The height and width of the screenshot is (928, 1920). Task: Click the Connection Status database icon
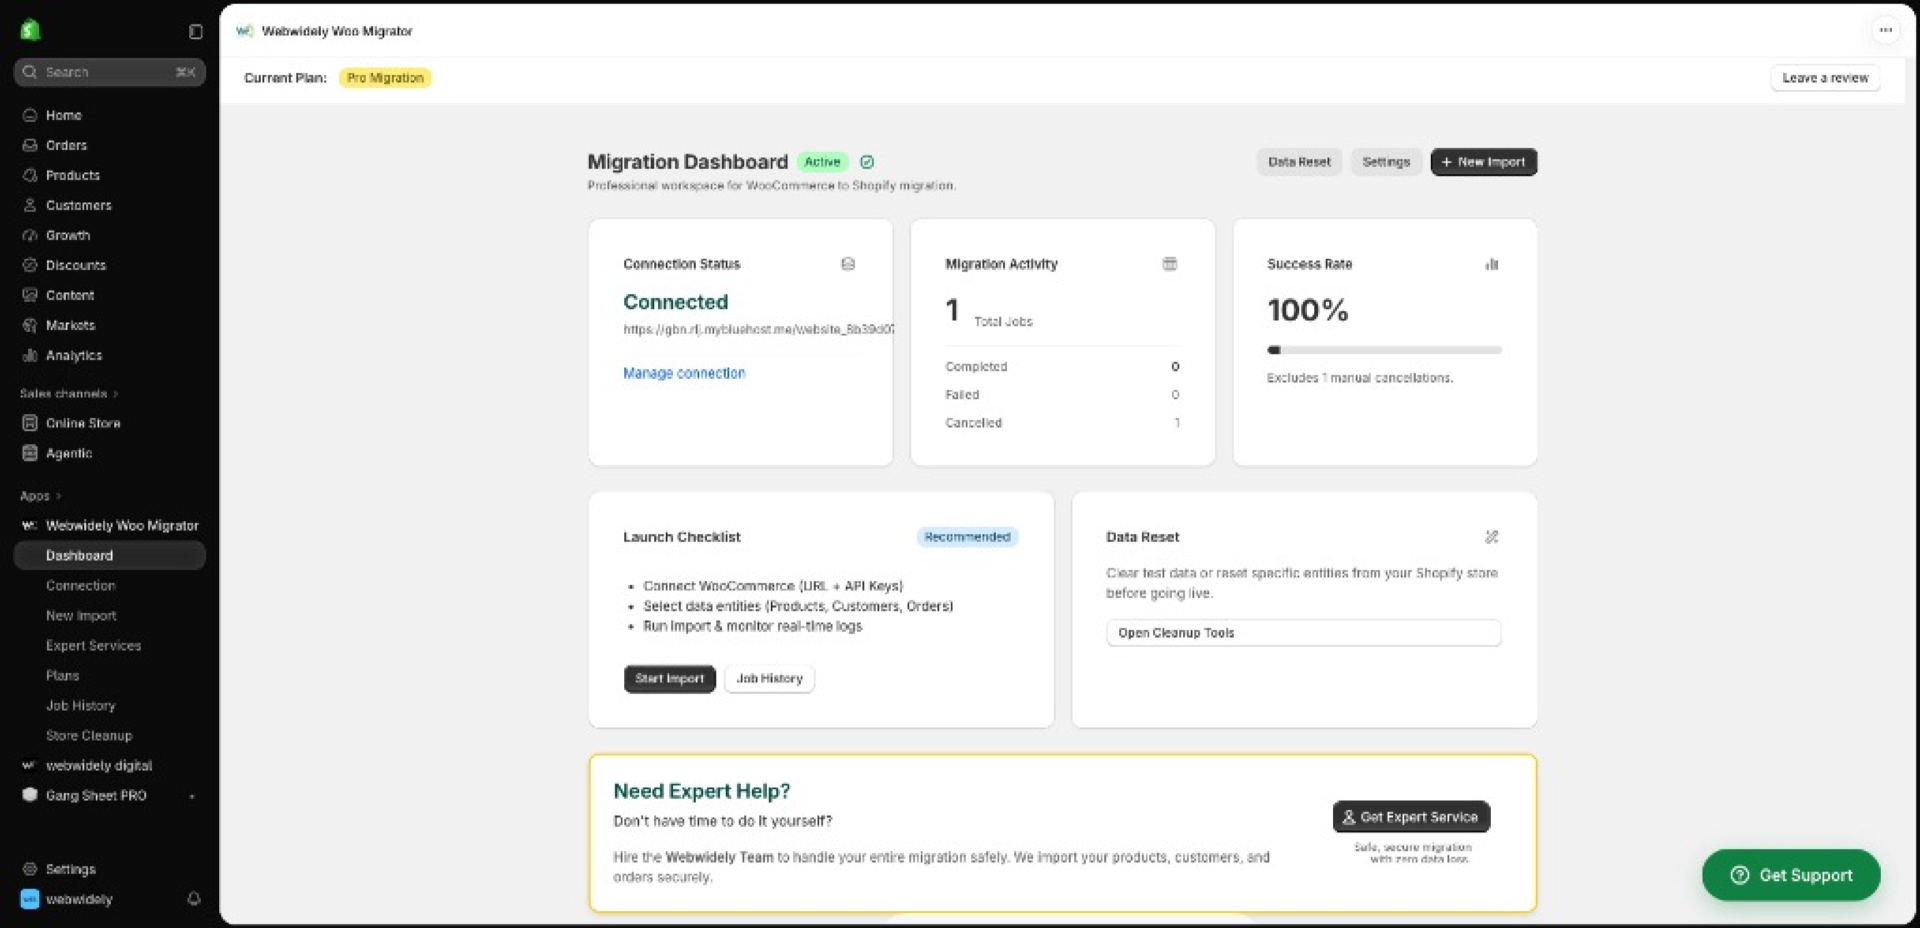click(x=848, y=264)
